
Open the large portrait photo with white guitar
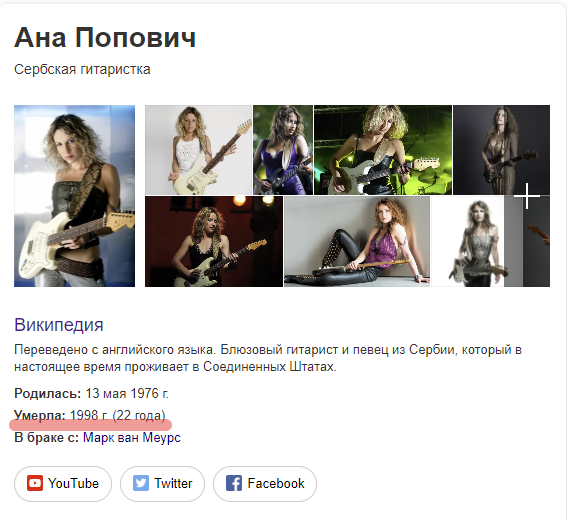[74, 196]
